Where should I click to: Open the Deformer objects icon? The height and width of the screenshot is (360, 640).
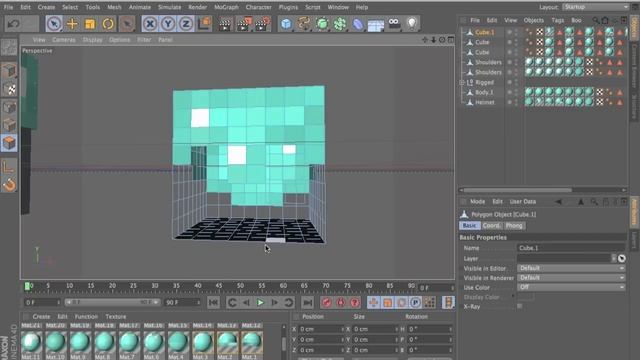click(358, 24)
